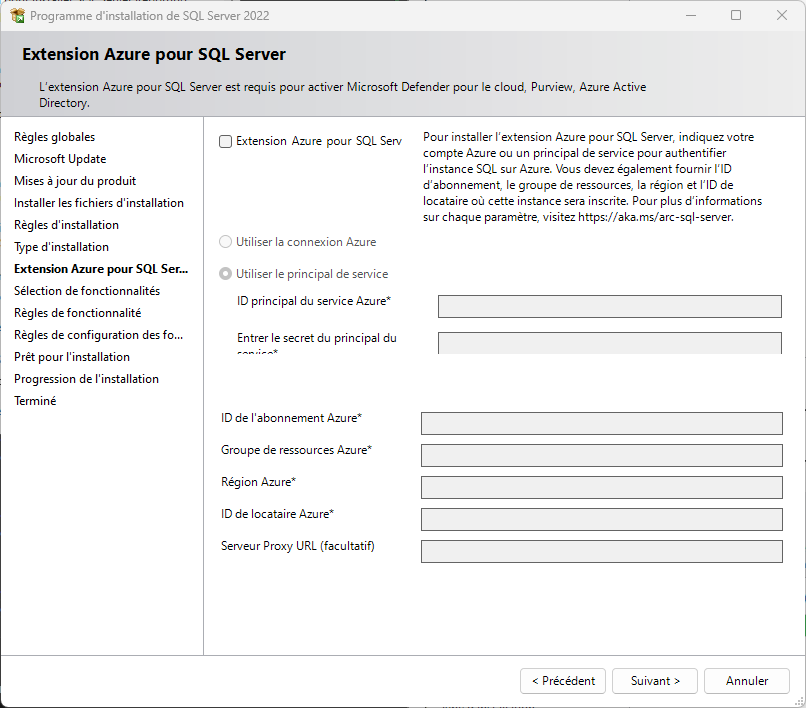Viewport: 806px width, 708px height.
Task: Select 'Utiliser le principal de service' radio option
Action: click(225, 274)
